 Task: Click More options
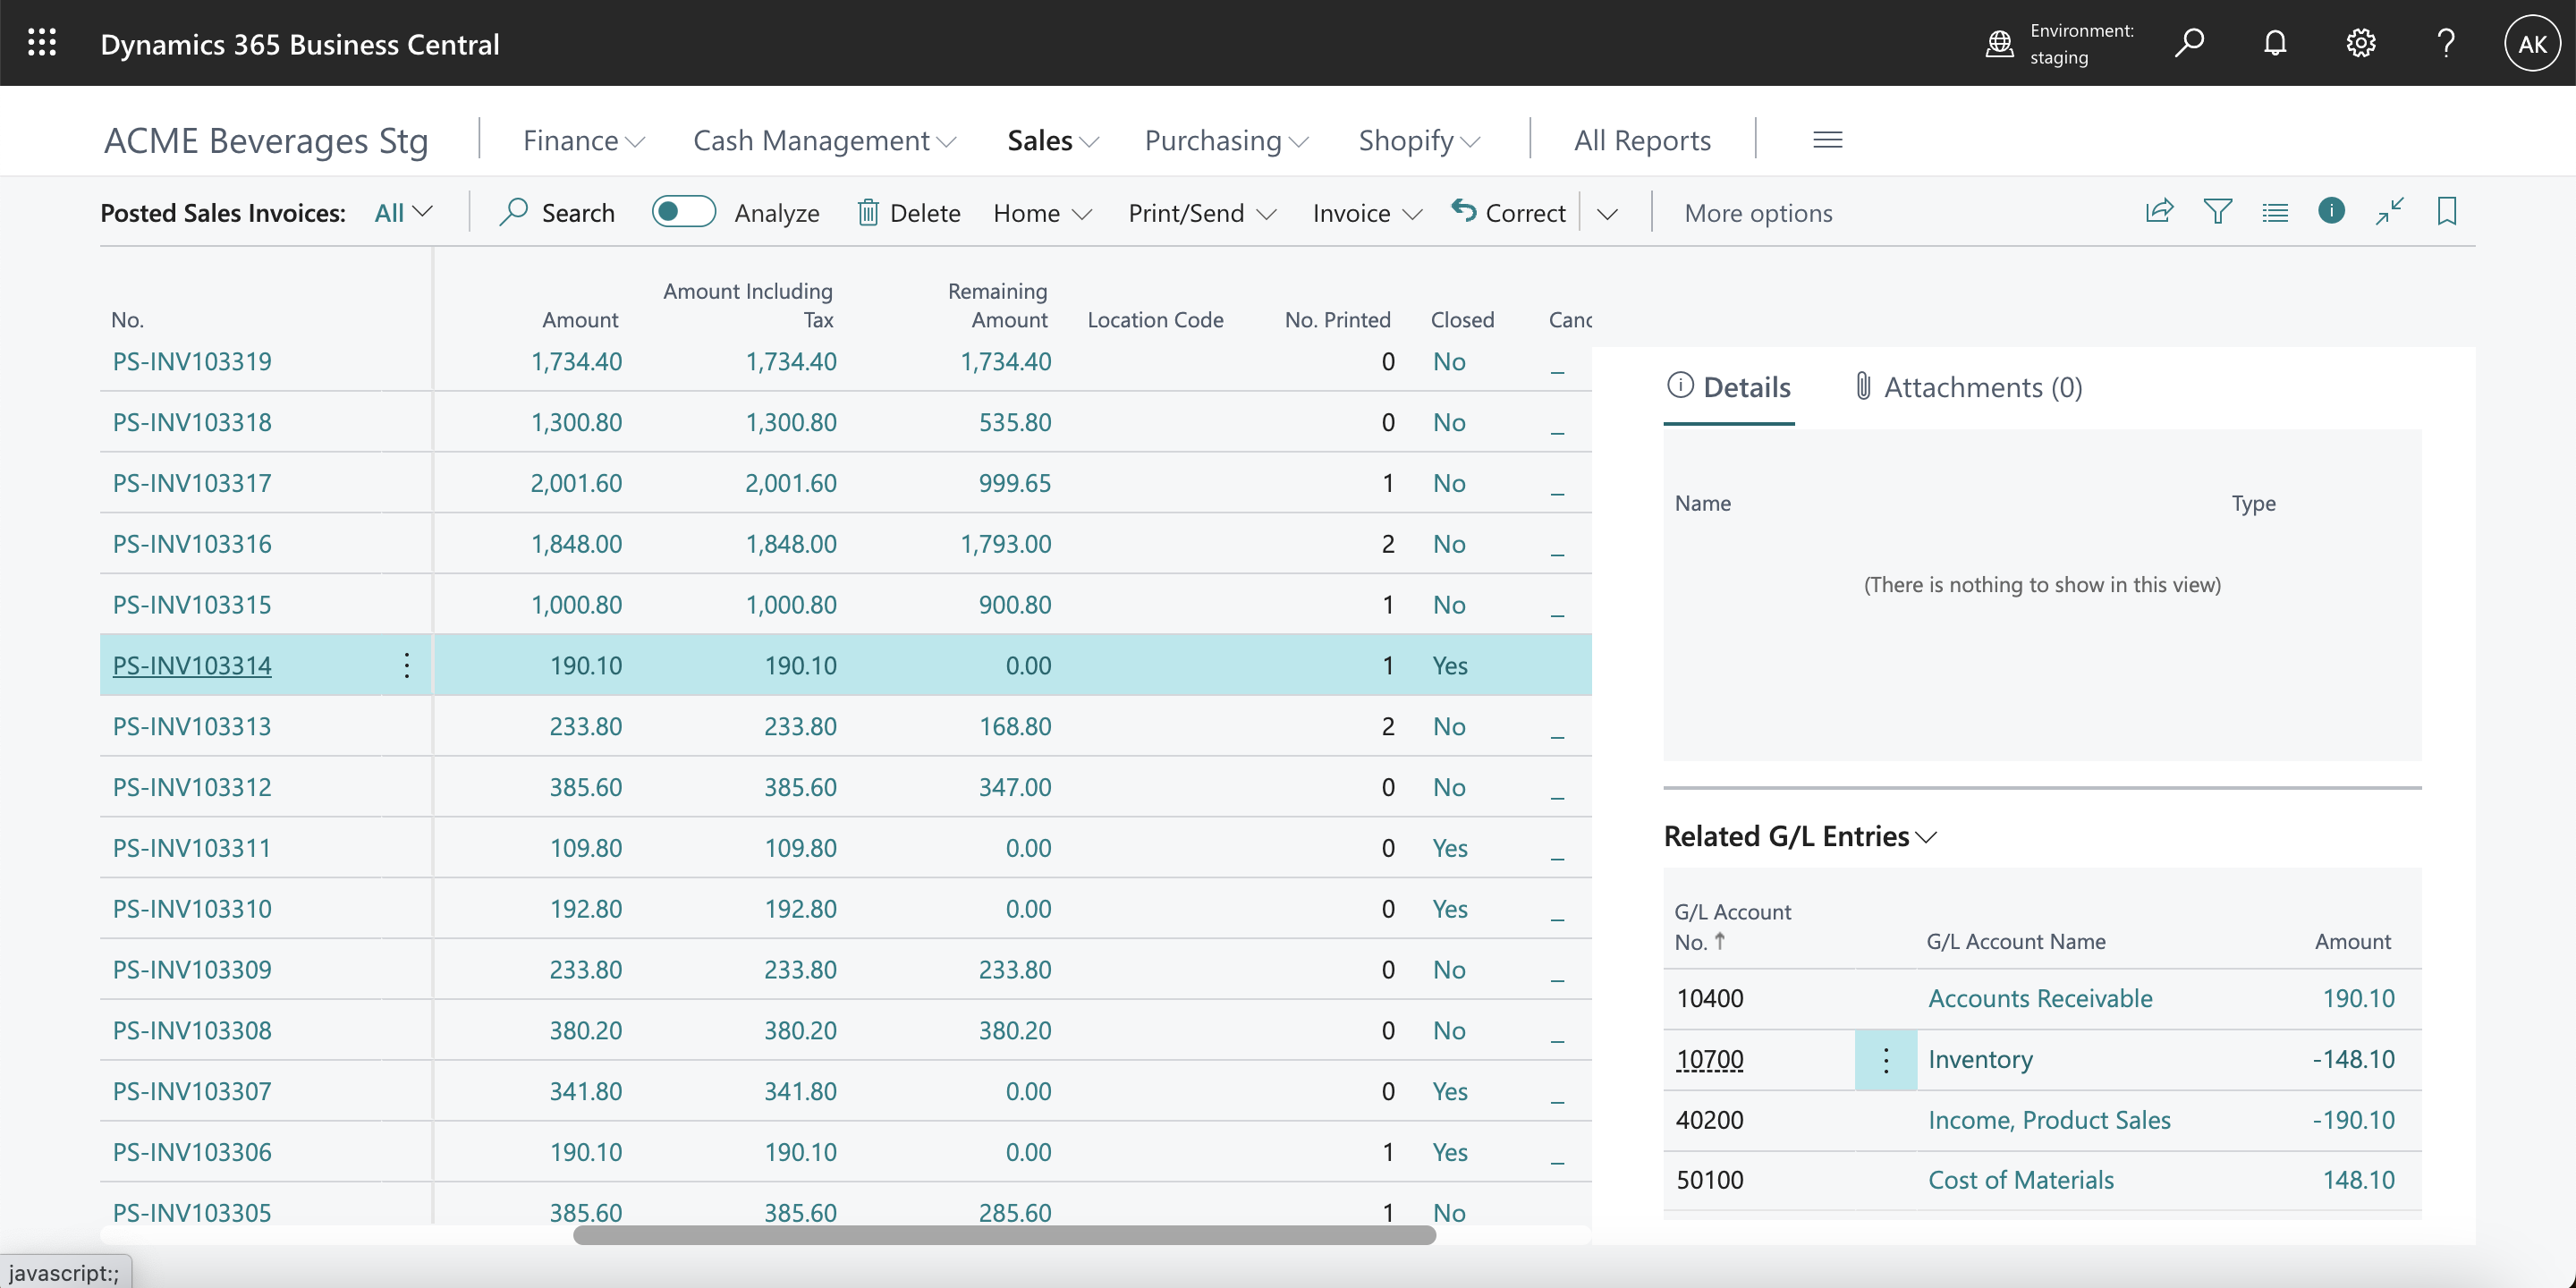1758,213
